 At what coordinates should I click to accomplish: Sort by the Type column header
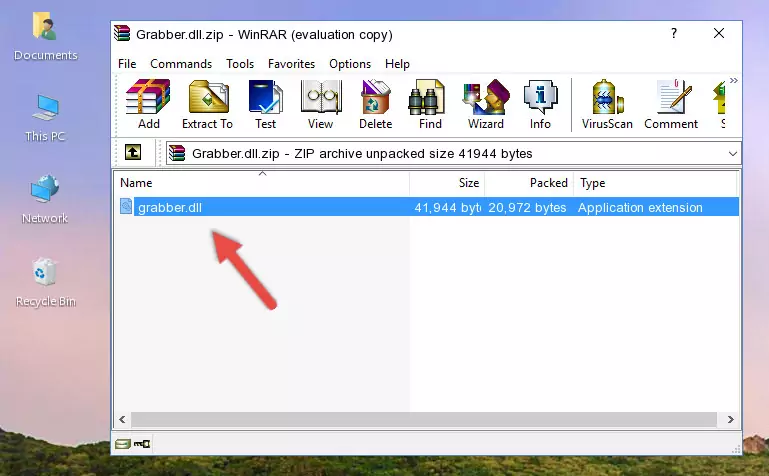pos(655,183)
